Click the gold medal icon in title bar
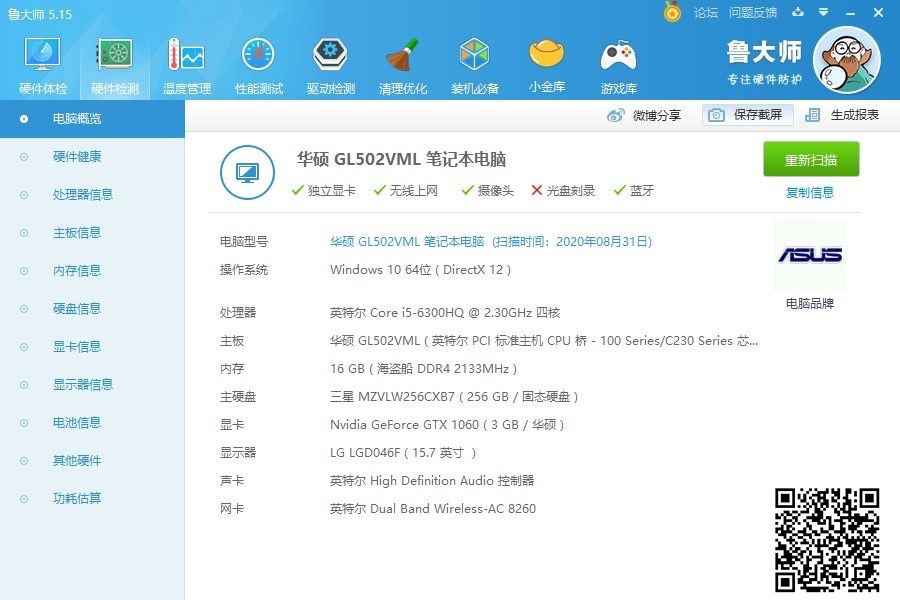Image resolution: width=900 pixels, height=600 pixels. click(x=673, y=12)
